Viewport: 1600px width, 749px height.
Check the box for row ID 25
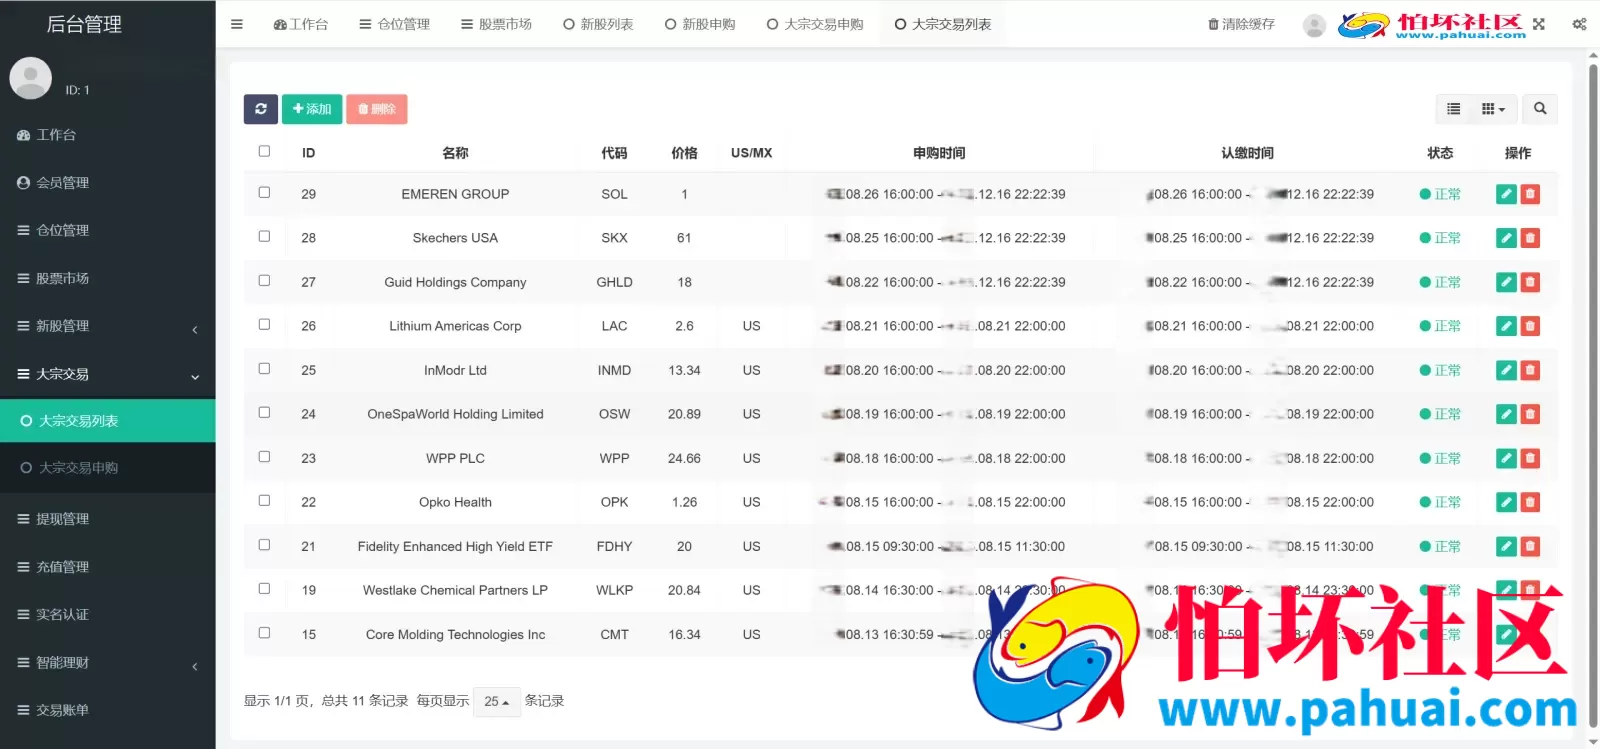click(x=264, y=368)
